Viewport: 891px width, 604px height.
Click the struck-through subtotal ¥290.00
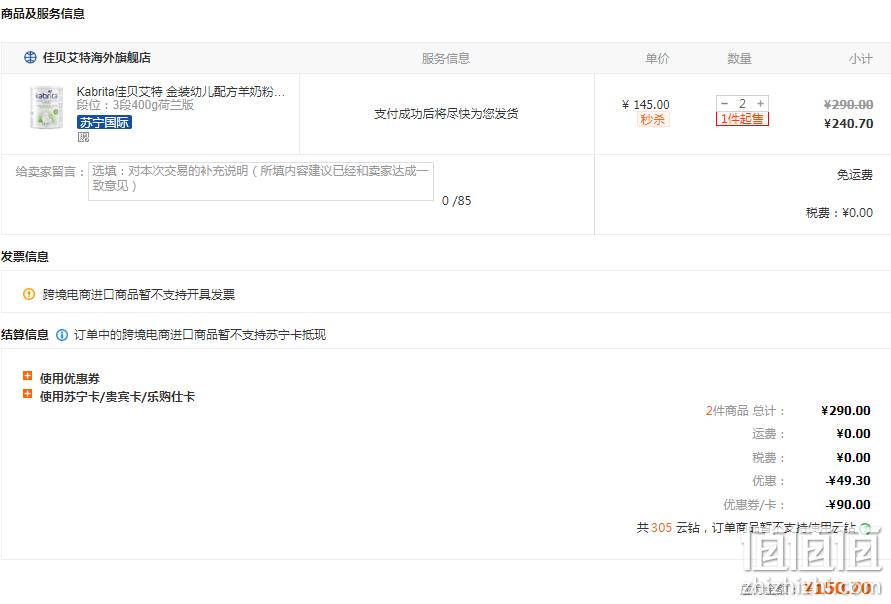pos(848,105)
